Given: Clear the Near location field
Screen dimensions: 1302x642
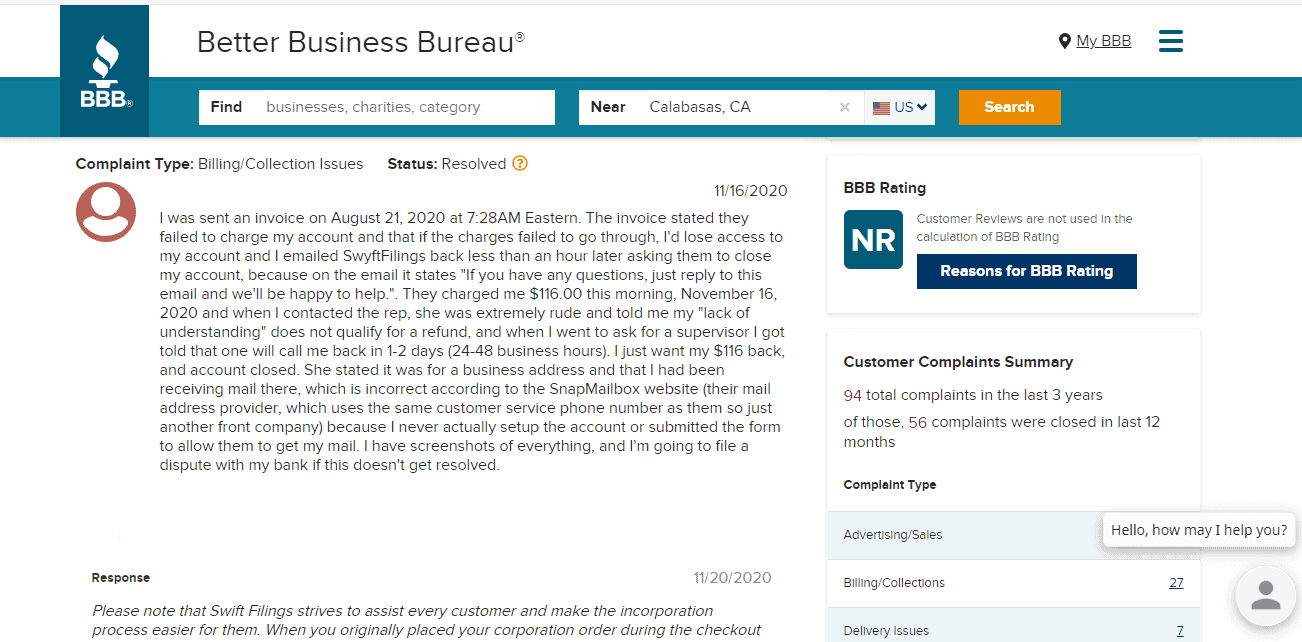Looking at the screenshot, I should tap(845, 107).
